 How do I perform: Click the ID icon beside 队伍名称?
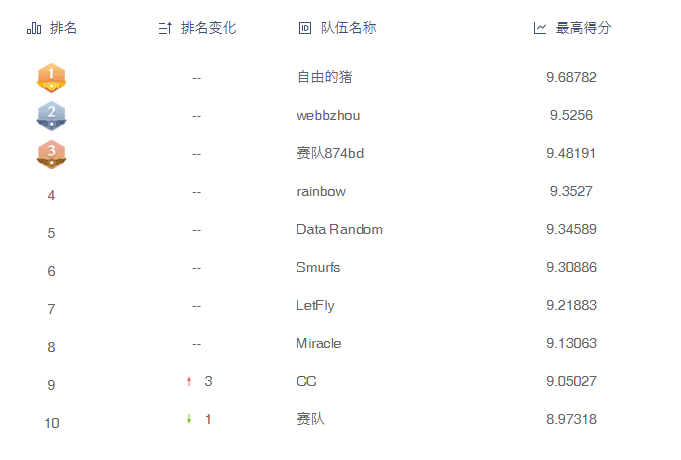click(x=305, y=28)
